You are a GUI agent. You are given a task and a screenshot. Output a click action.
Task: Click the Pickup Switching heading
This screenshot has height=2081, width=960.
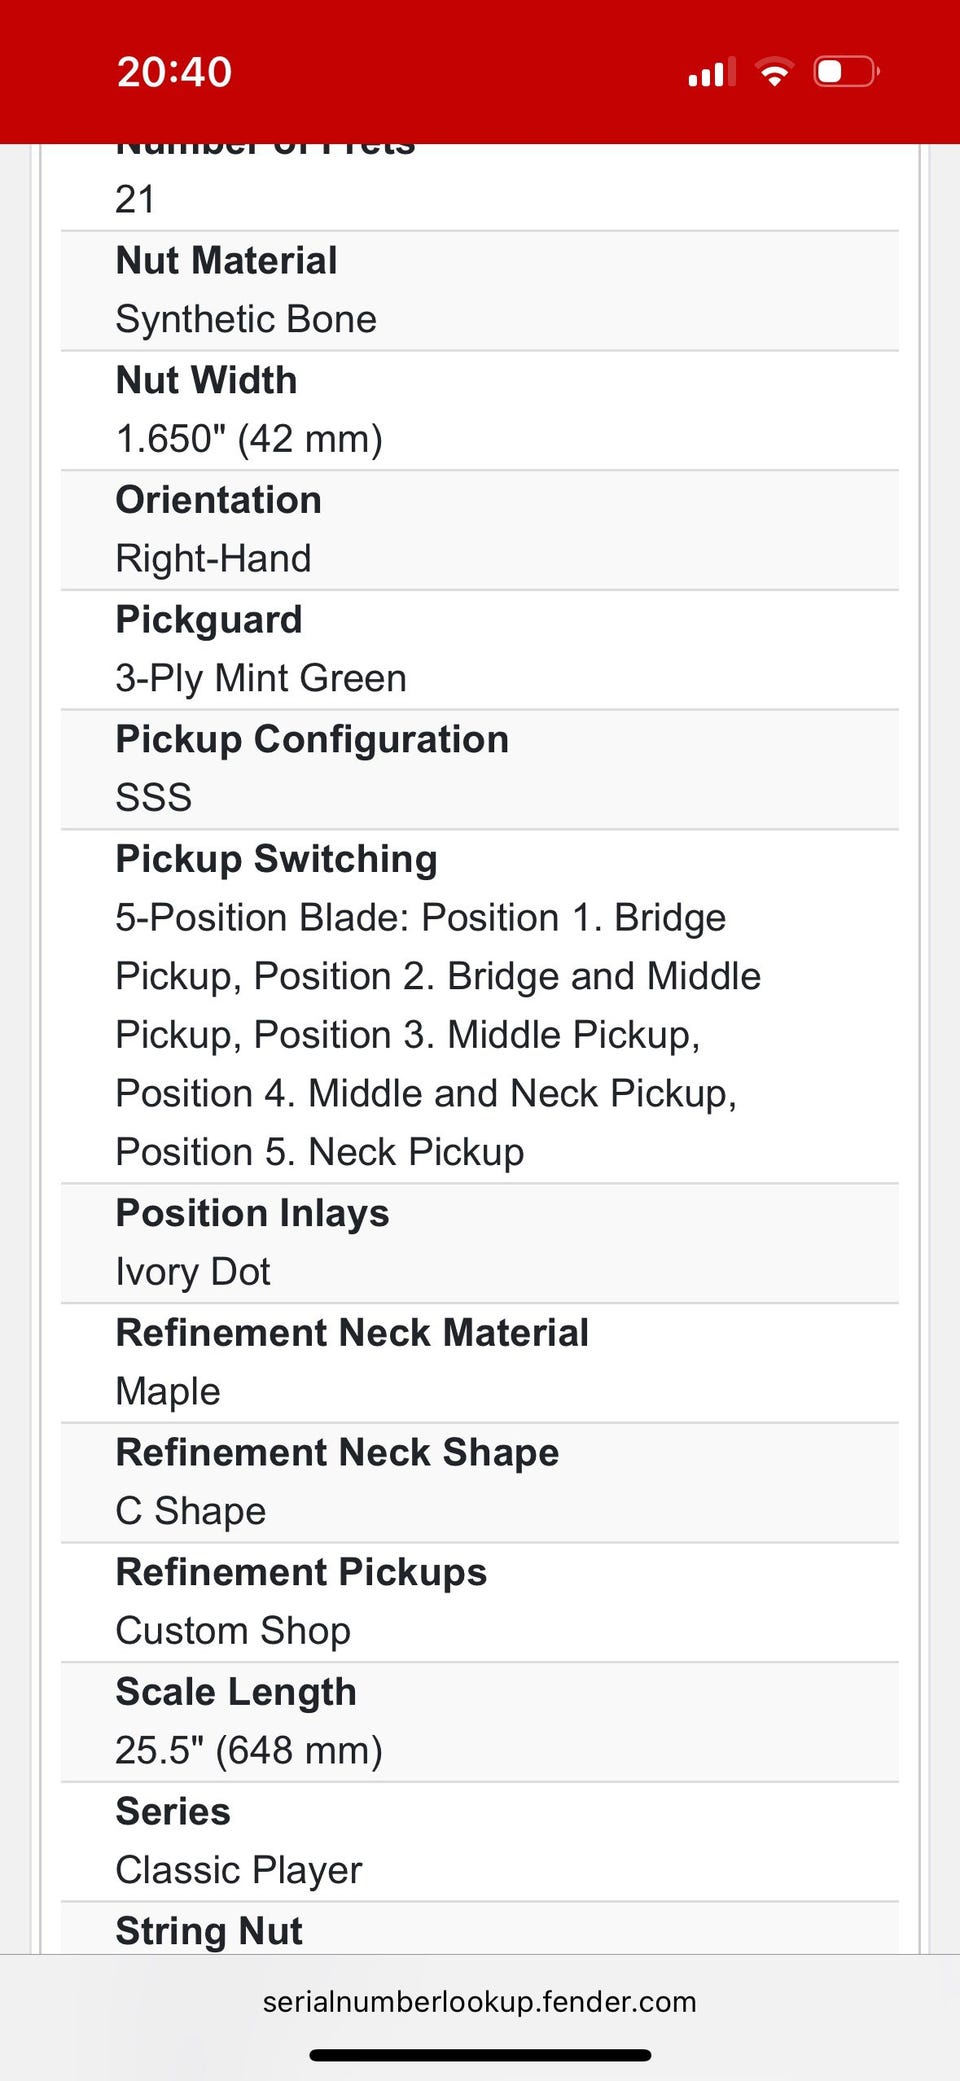(x=276, y=860)
